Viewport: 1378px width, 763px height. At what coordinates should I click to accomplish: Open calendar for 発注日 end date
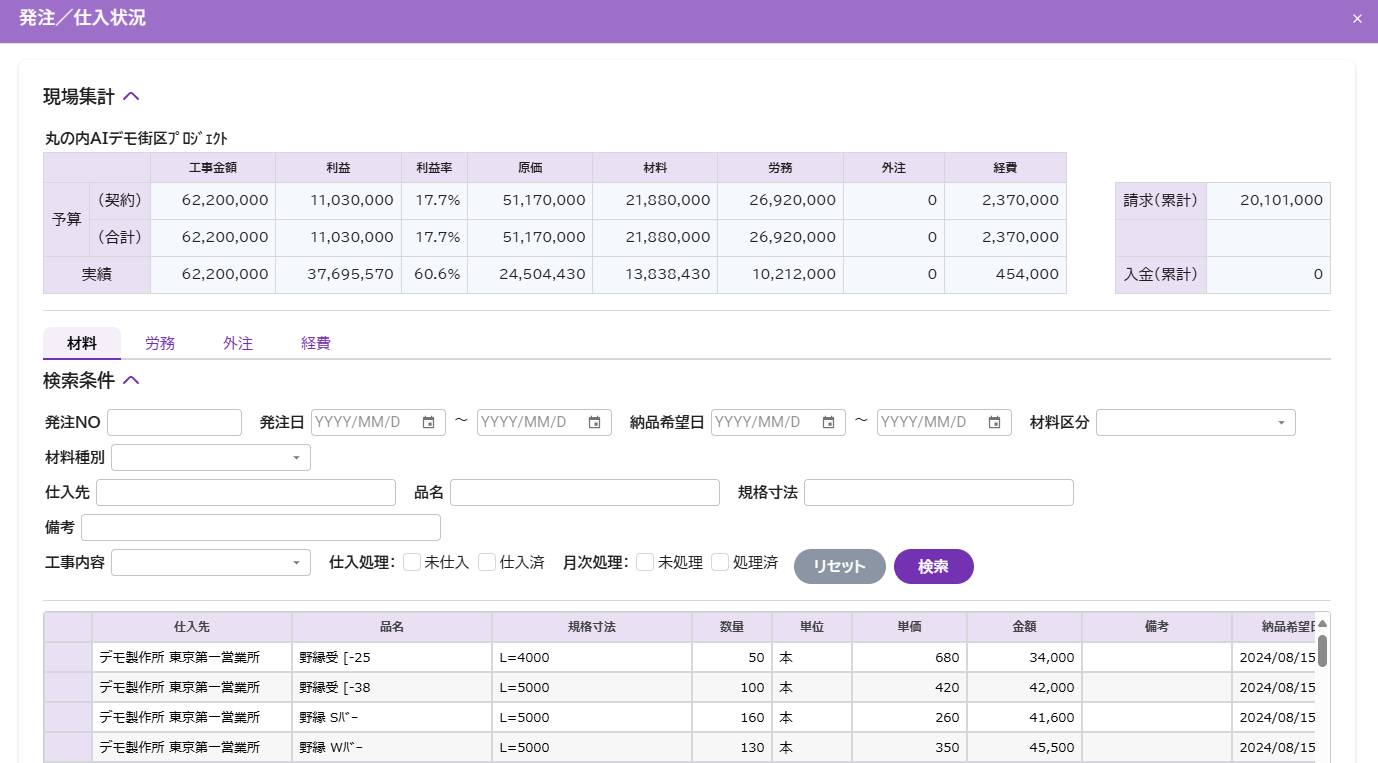coord(594,423)
